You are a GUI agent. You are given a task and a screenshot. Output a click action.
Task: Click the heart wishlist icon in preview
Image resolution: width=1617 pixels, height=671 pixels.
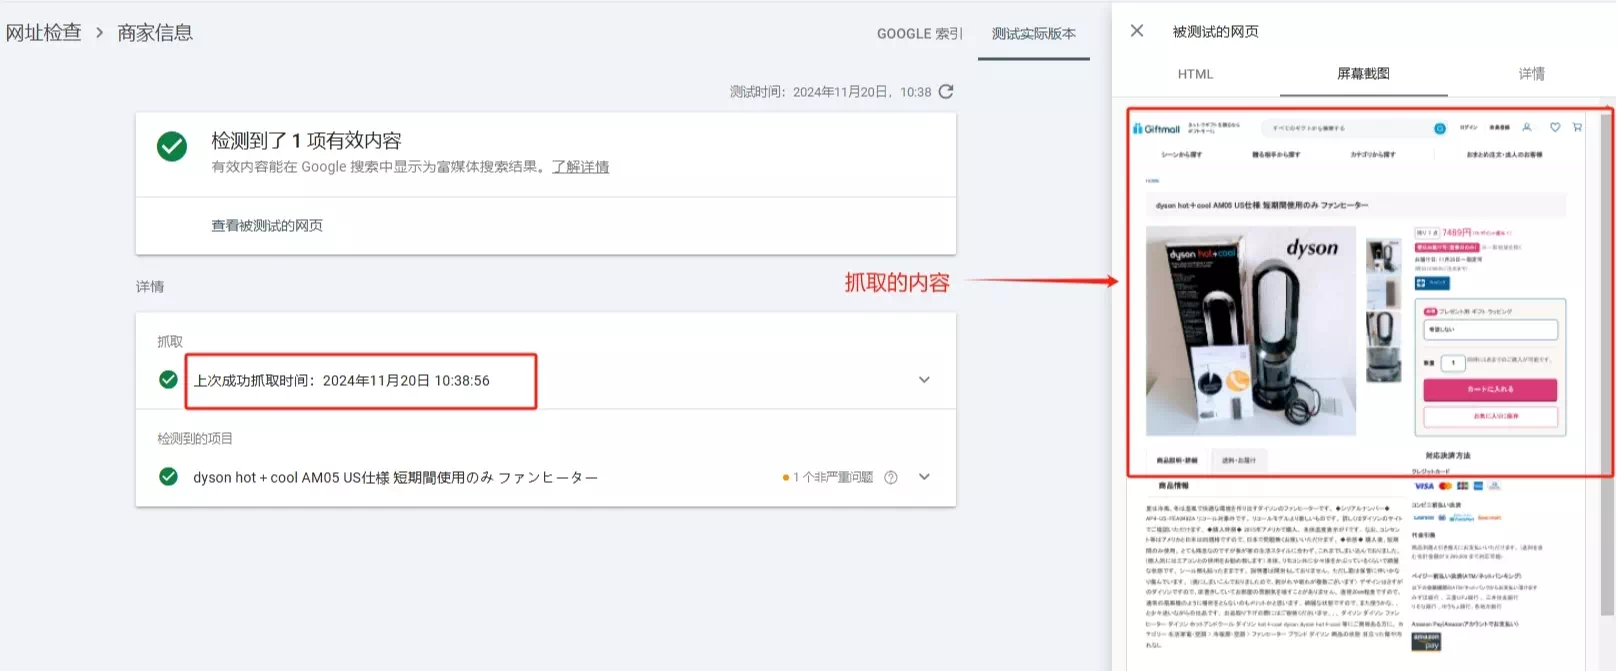[x=1555, y=127]
